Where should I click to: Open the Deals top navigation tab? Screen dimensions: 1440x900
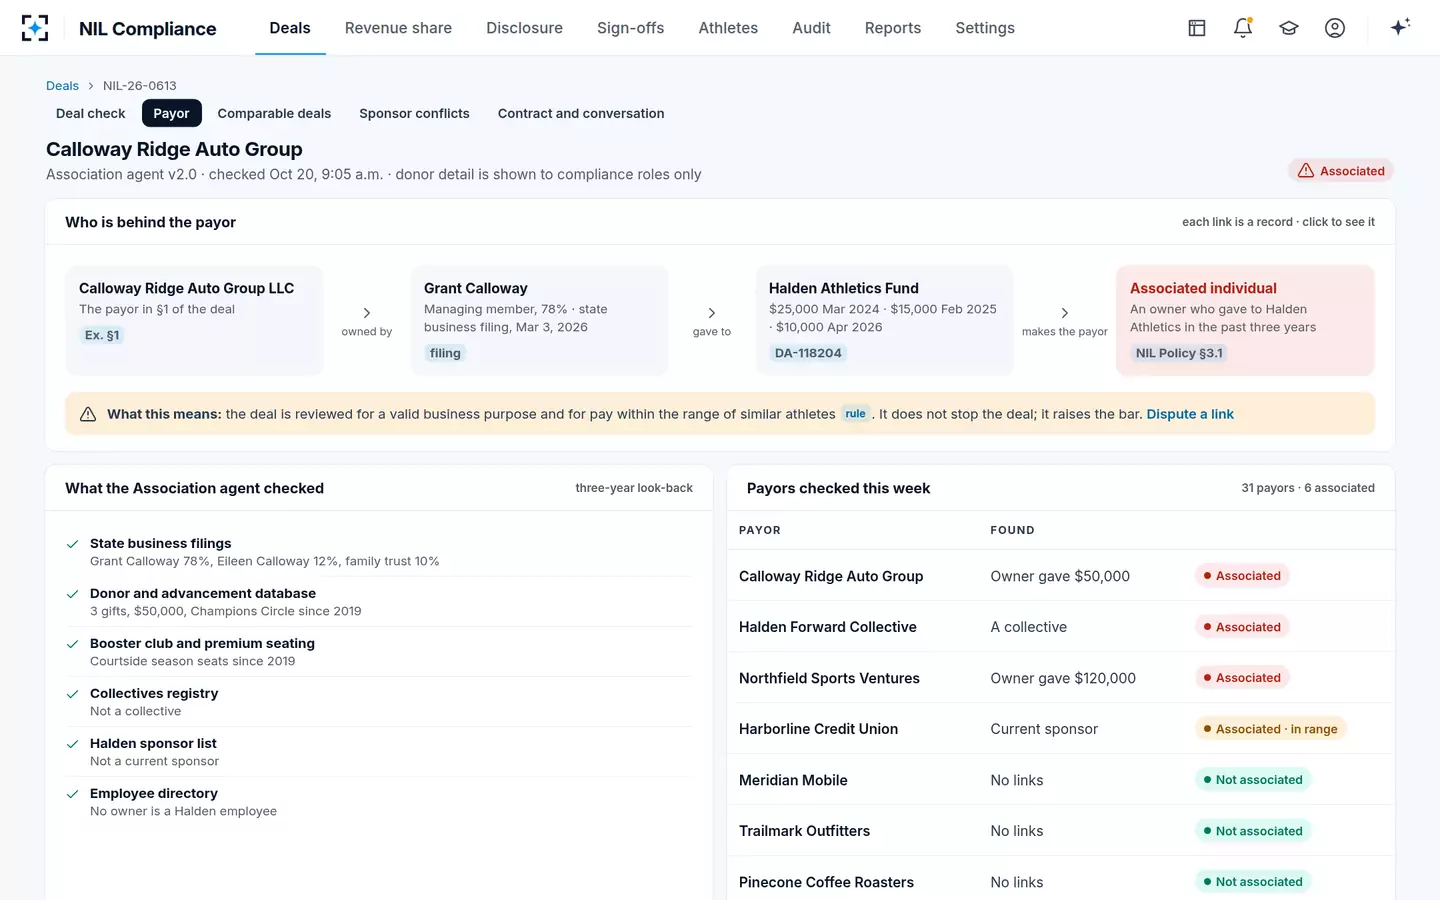290,28
